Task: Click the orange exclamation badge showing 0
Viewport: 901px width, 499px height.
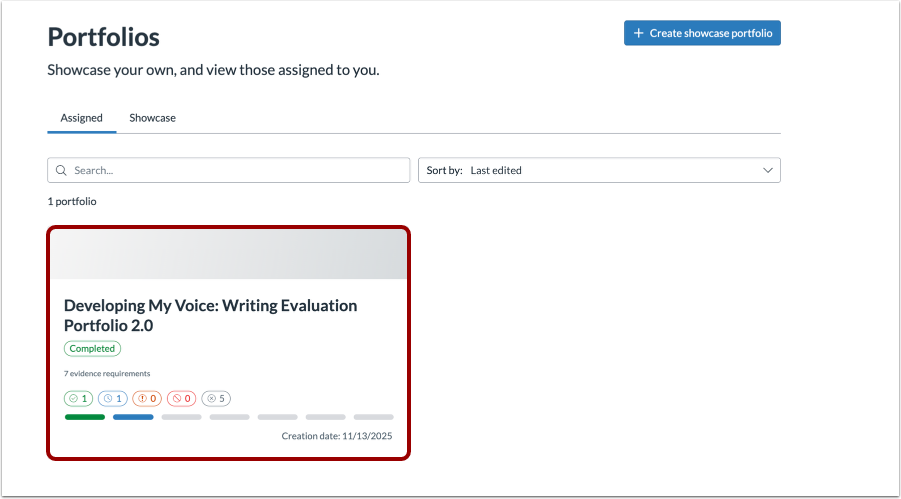Action: point(147,398)
